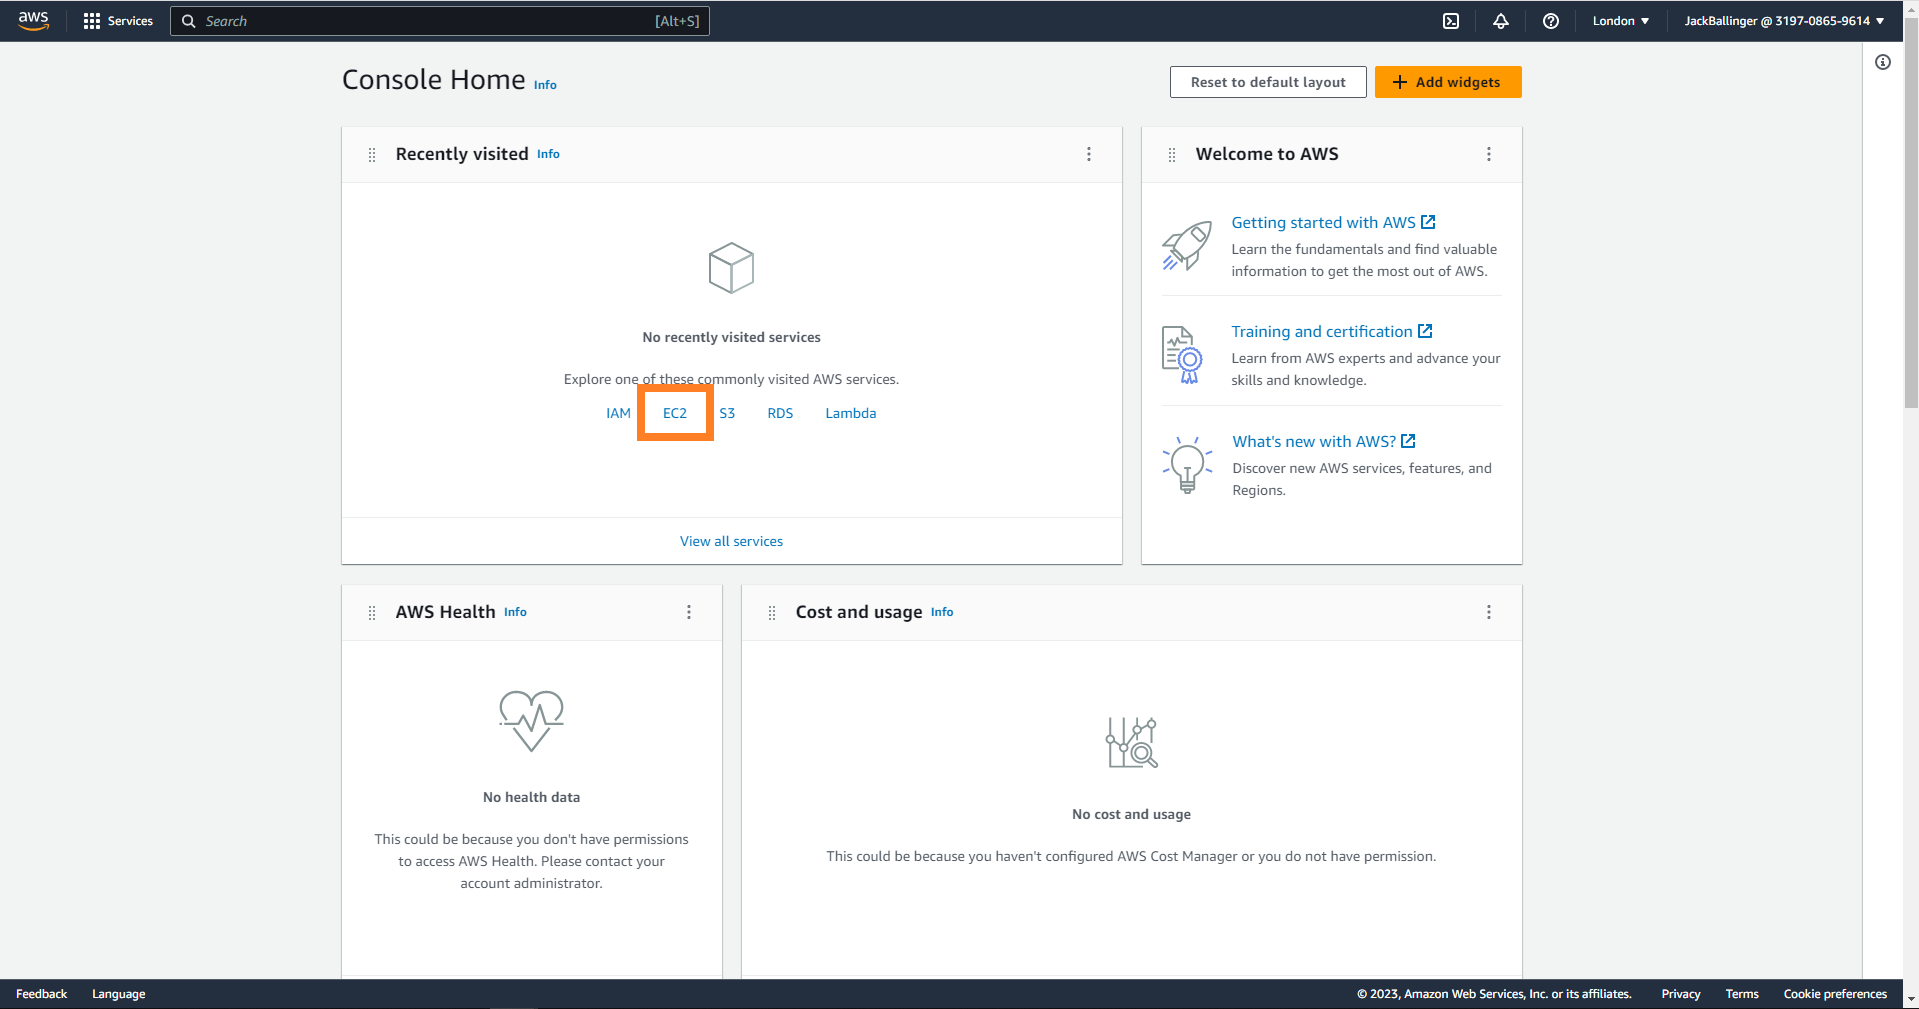Open Recently visited widget options menu

(x=1089, y=154)
